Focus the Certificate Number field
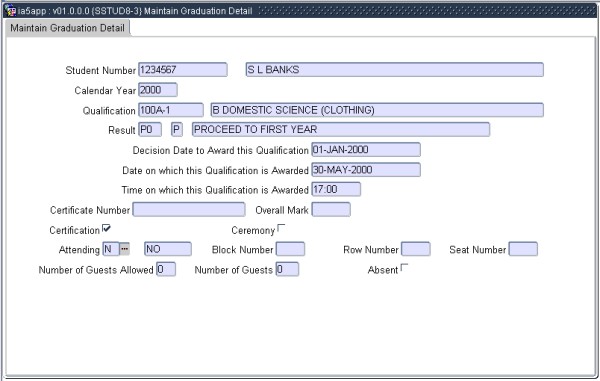The image size is (600, 381). (189, 210)
